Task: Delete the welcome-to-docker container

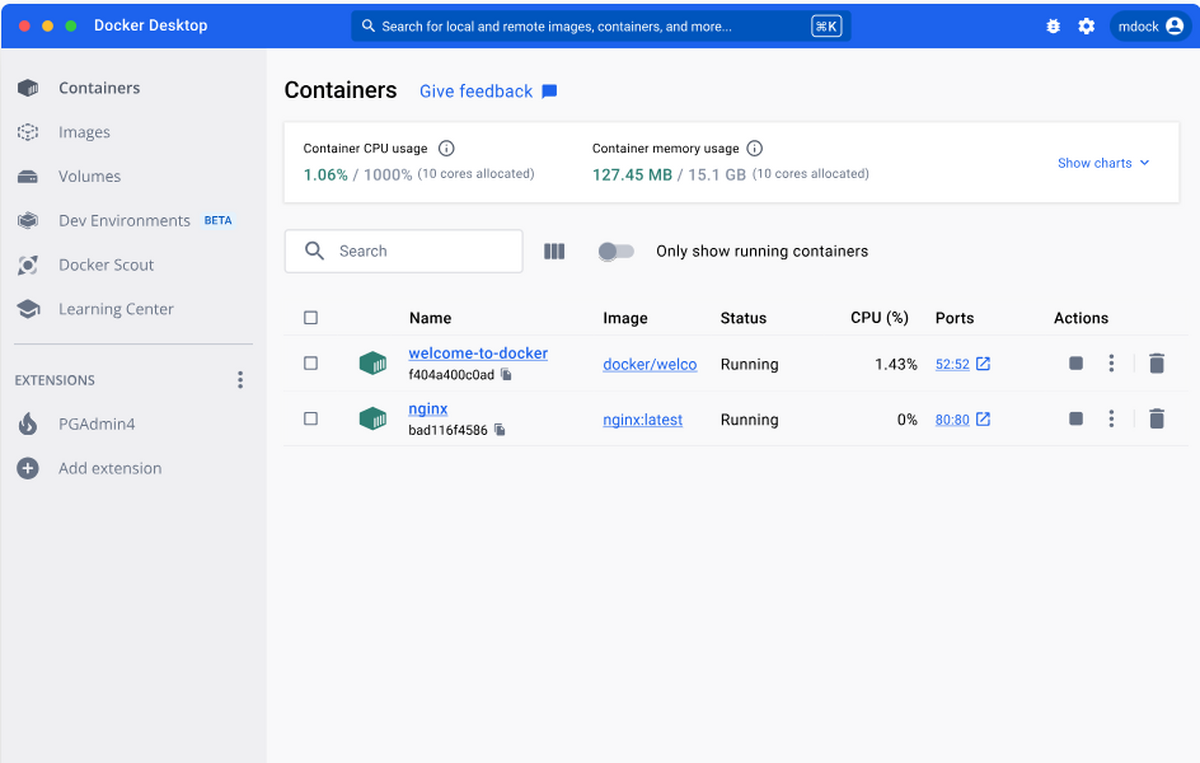Action: pos(1156,363)
